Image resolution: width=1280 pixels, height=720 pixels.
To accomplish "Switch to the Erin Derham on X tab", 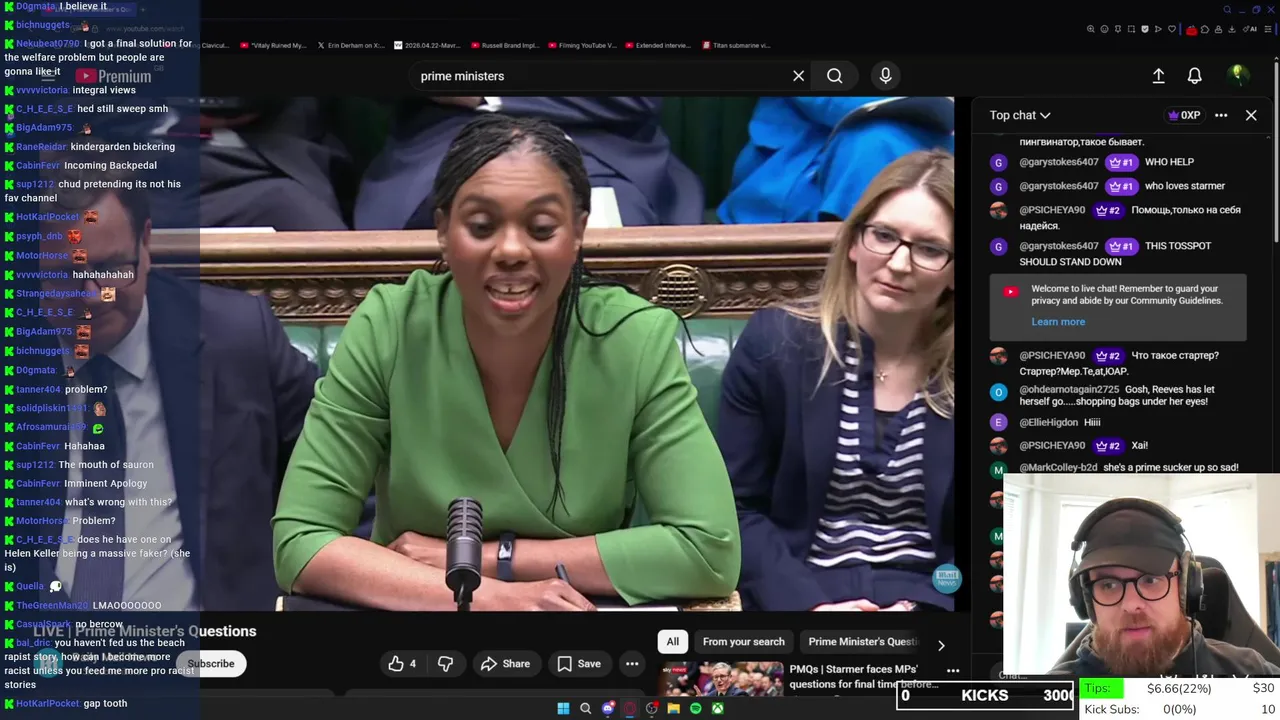I will click(x=351, y=45).
